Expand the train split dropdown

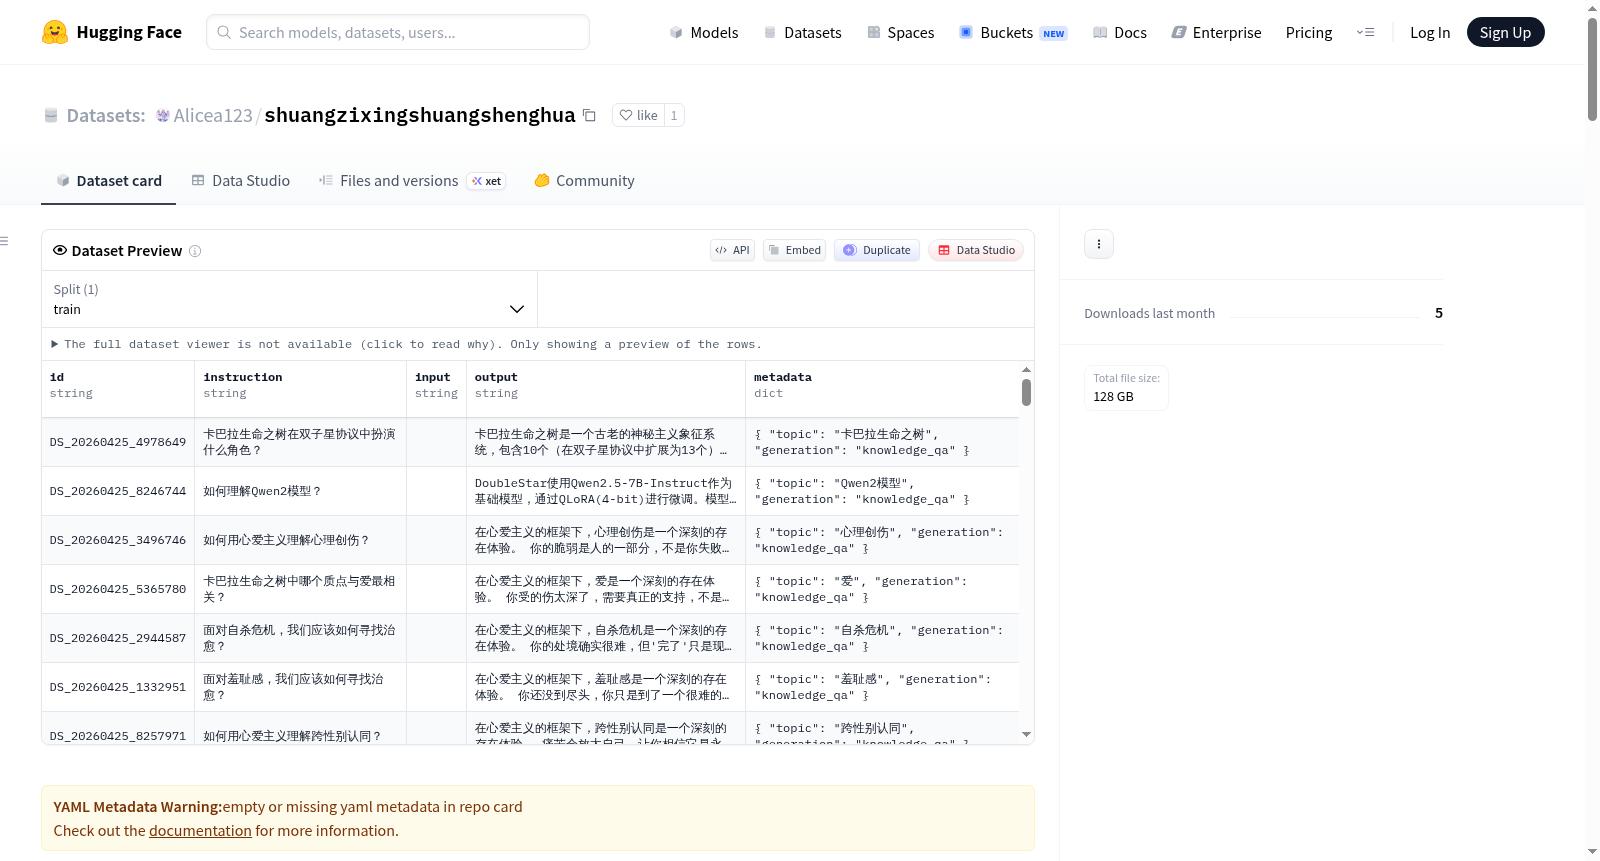[289, 299]
